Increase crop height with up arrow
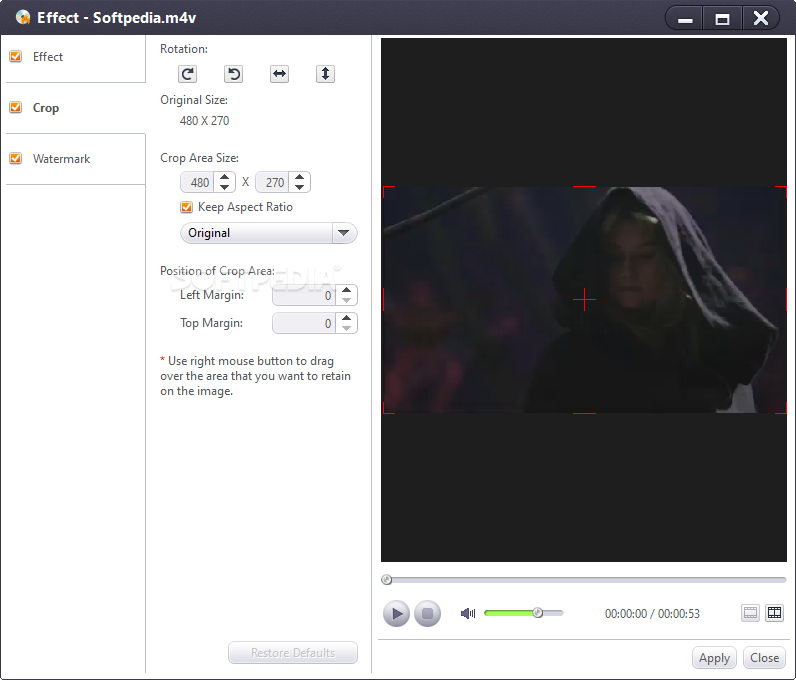The width and height of the screenshot is (796, 680). 300,177
